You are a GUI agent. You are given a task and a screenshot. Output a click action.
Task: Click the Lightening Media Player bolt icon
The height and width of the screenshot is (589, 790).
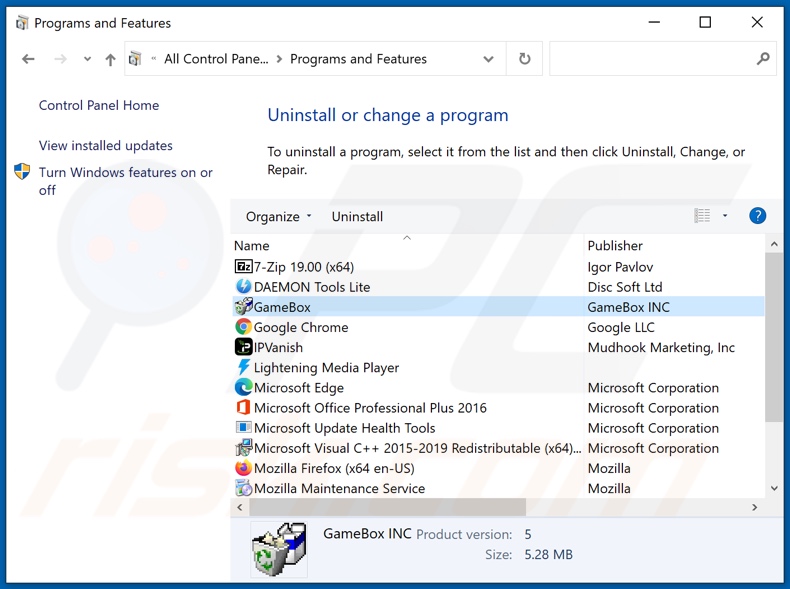[243, 367]
